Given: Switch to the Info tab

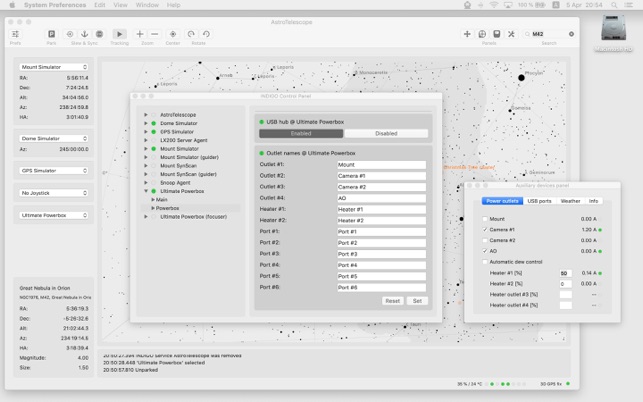Looking at the screenshot, I should (x=593, y=201).
